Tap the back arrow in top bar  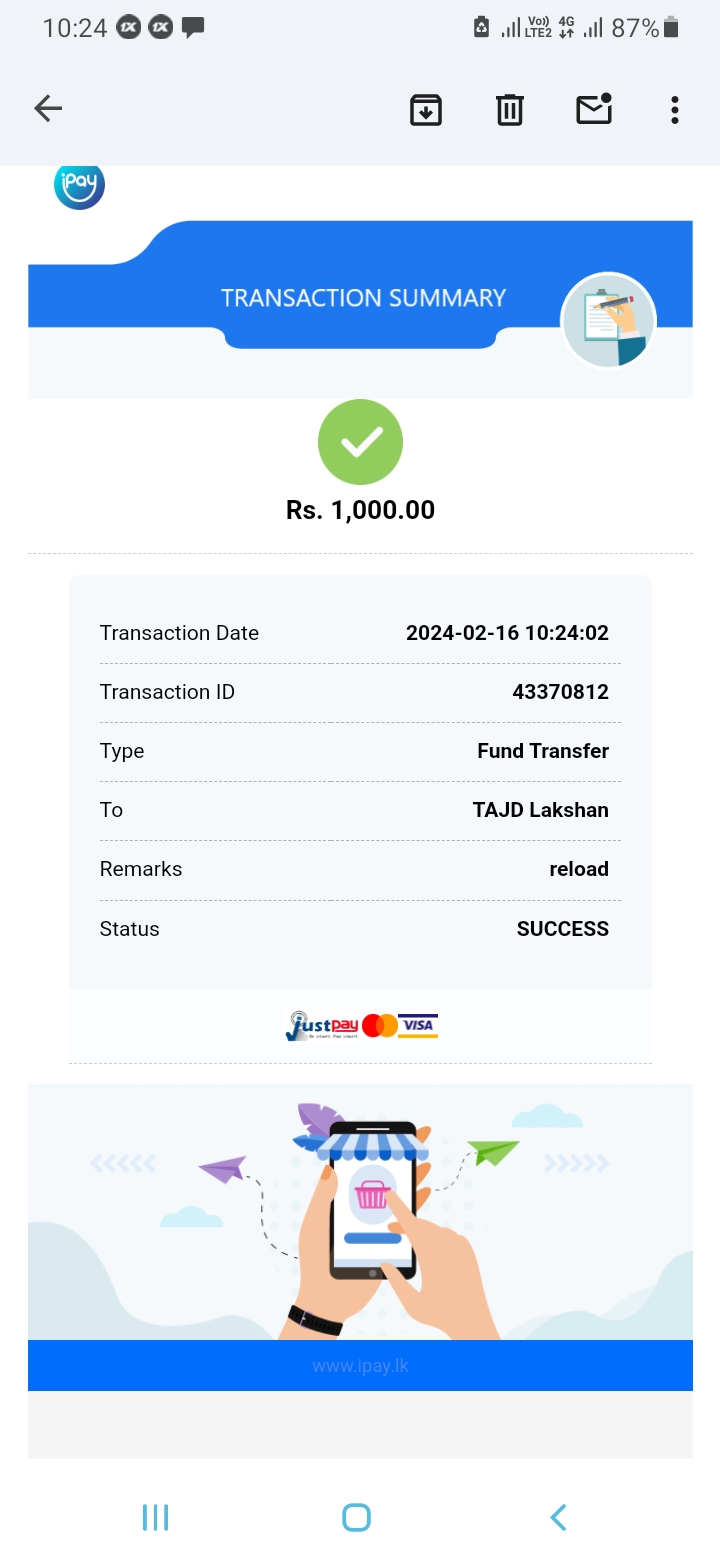coord(48,109)
